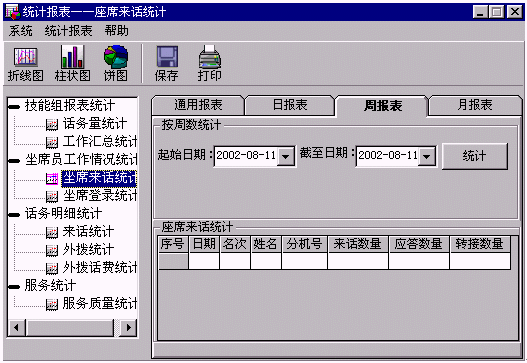
Task: Click the 来话数量 column header
Action: [358, 244]
